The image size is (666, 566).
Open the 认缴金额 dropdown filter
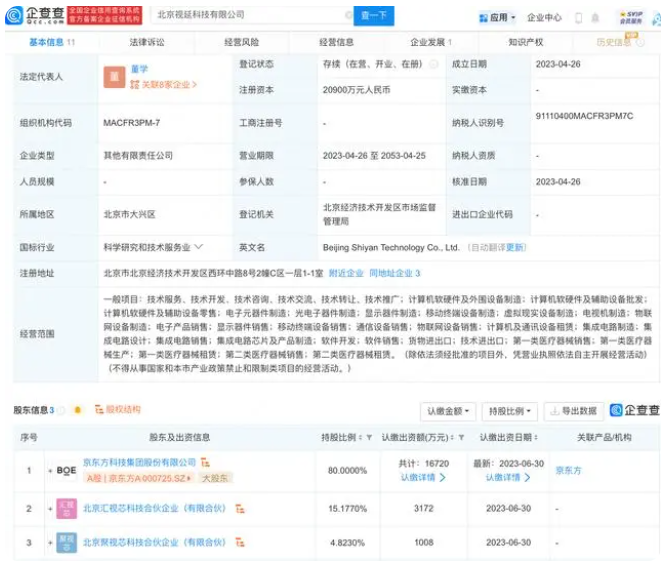point(448,411)
